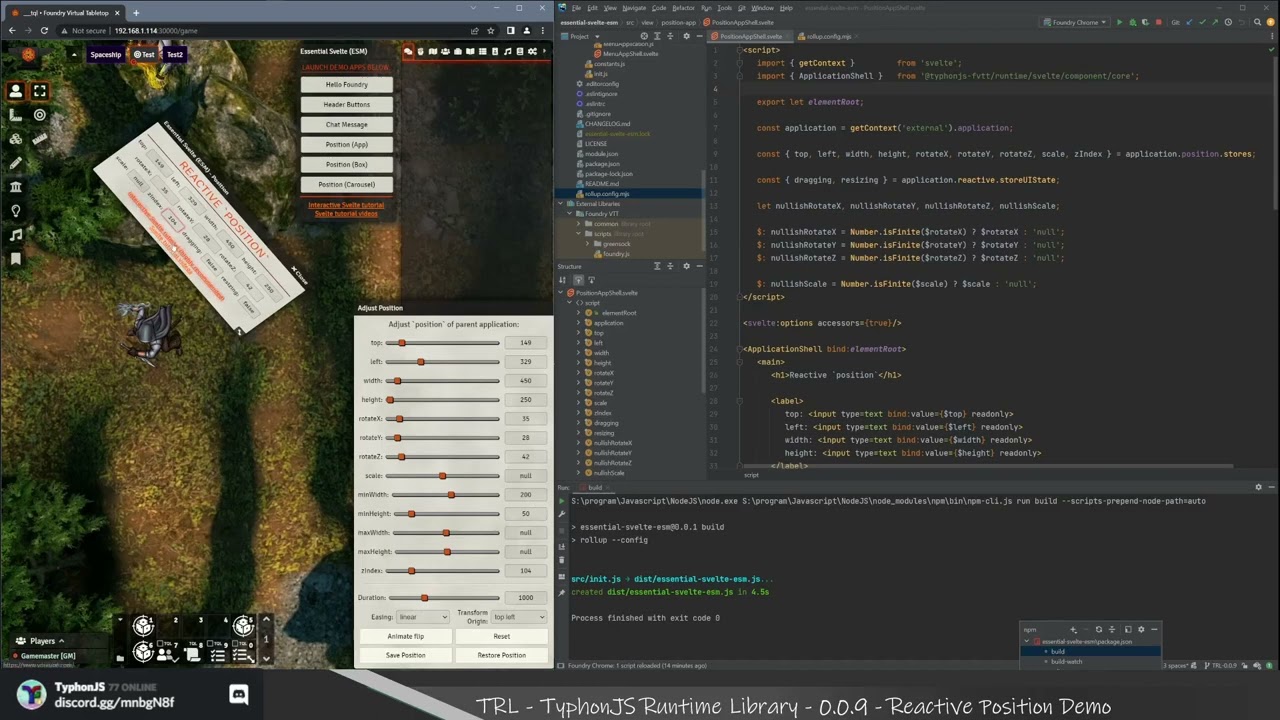Image resolution: width=1280 pixels, height=720 pixels.
Task: Select the build script in the npm panel
Action: pos(1058,651)
